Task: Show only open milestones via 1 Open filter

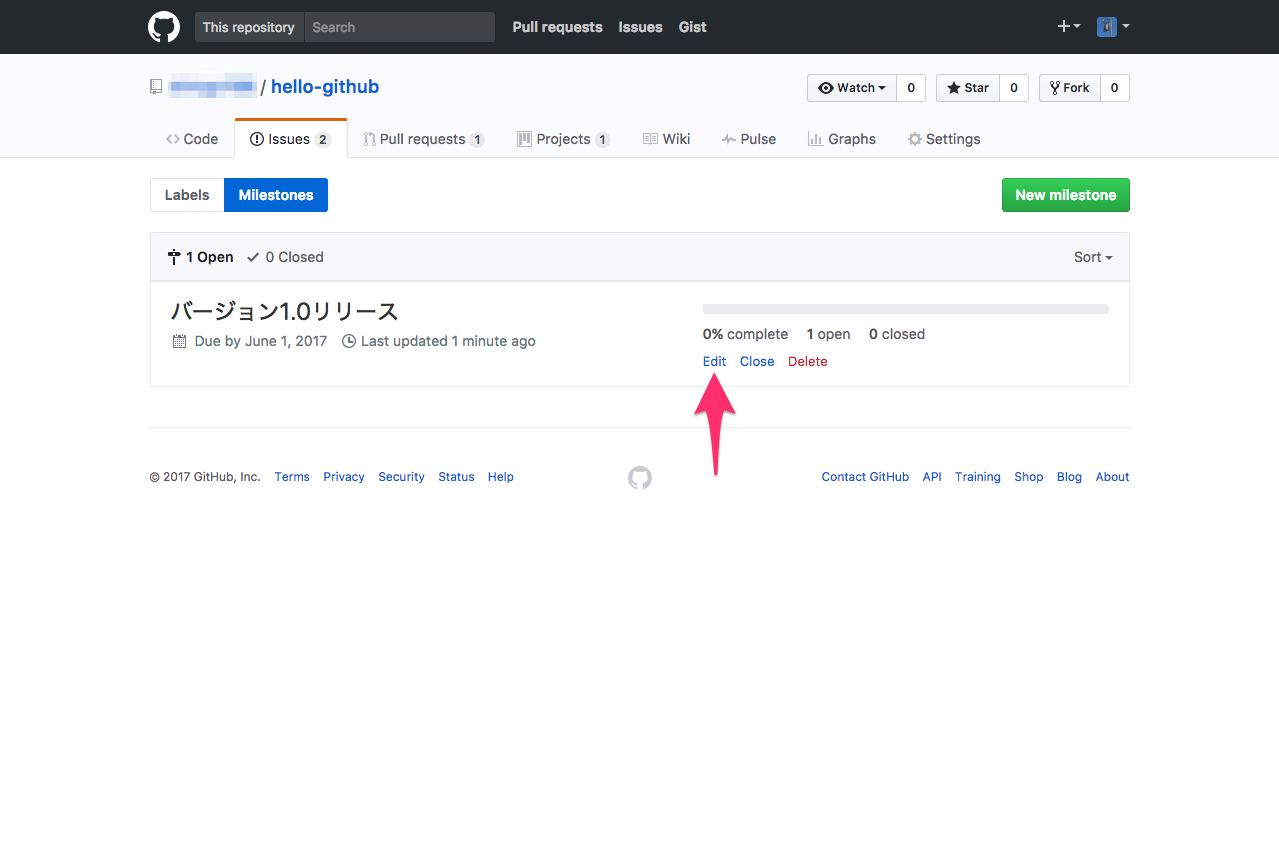Action: 200,257
